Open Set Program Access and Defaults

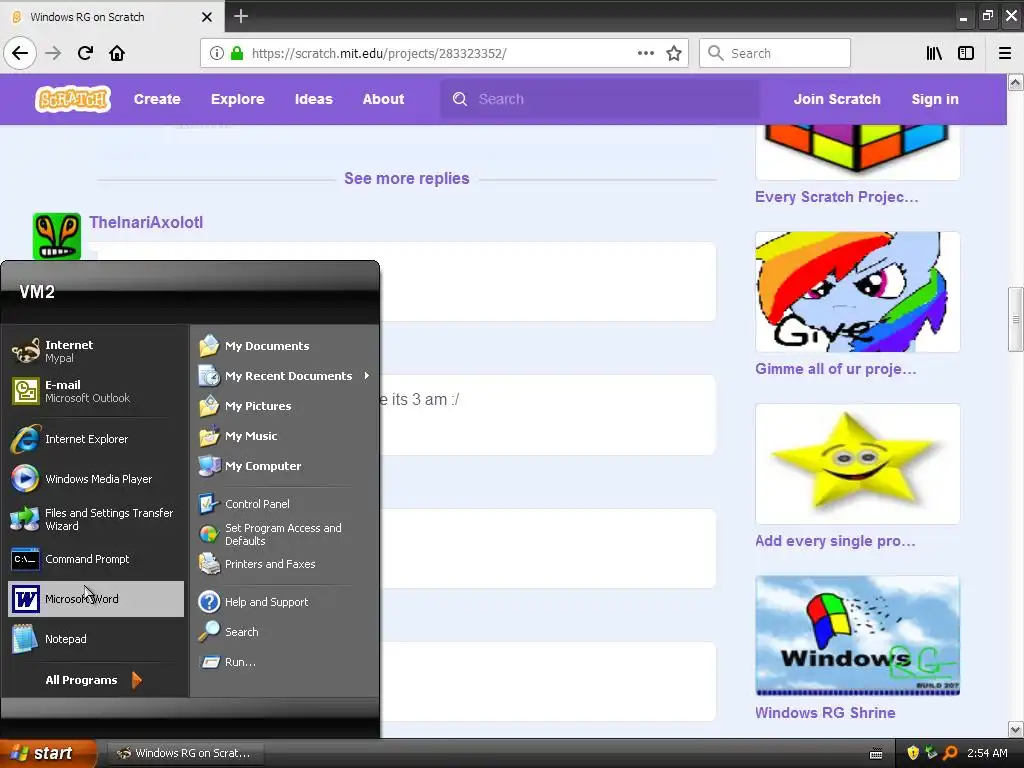click(x=284, y=534)
